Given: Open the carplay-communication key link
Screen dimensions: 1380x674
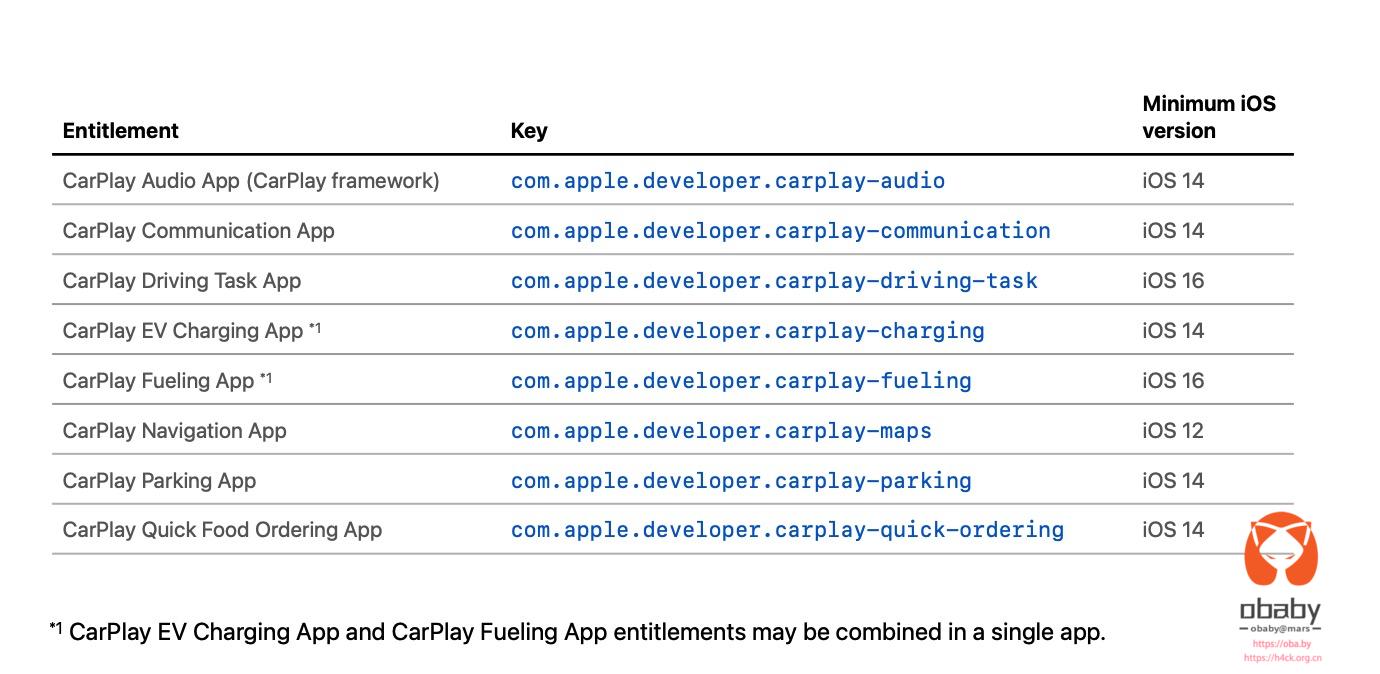Looking at the screenshot, I should point(781,231).
